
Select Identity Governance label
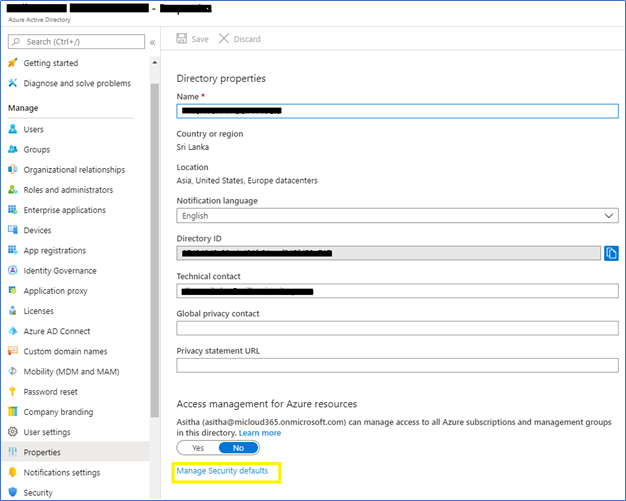[60, 271]
